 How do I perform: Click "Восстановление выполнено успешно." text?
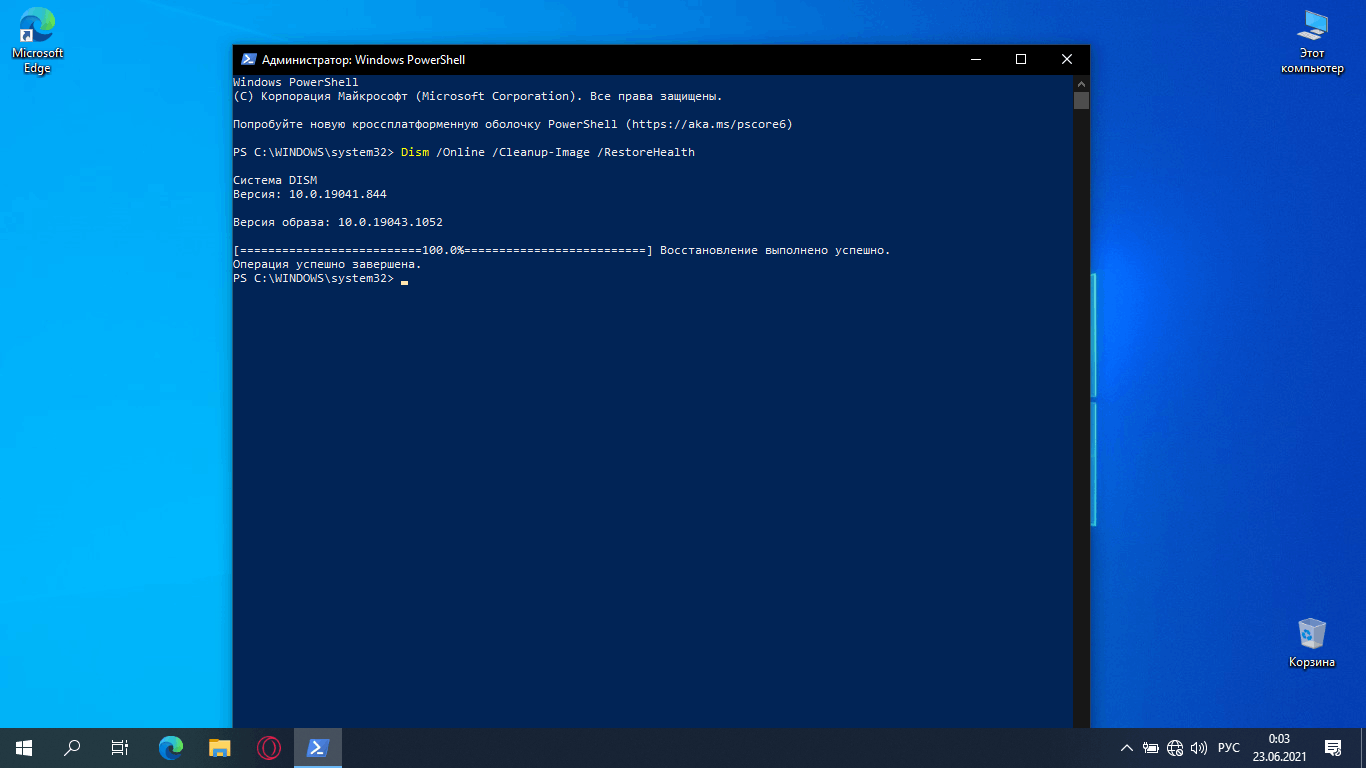pyautogui.click(x=775, y=251)
